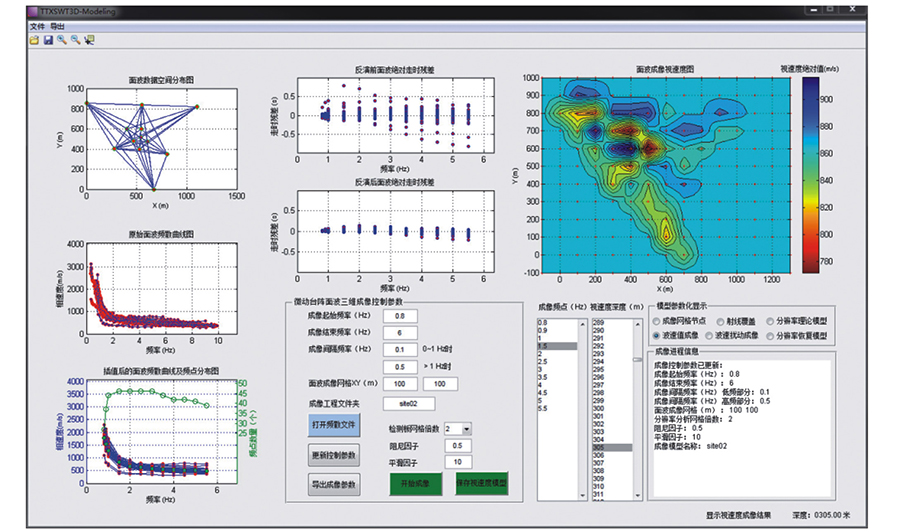Image resolution: width=900 pixels, height=532 pixels.
Task: Activate the data cursor tool icon
Action: click(90, 40)
